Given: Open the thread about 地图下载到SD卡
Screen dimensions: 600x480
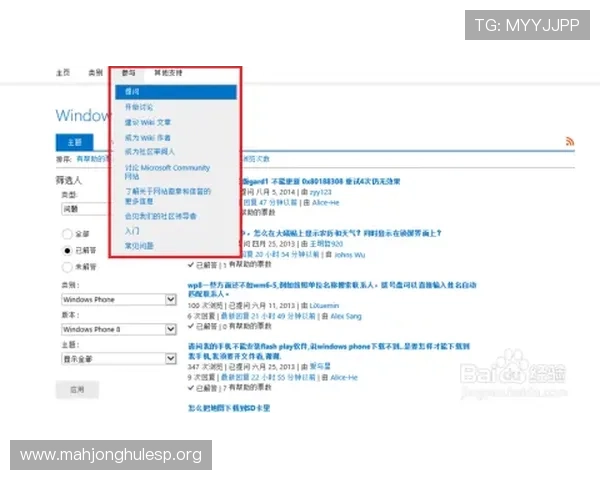Looking at the screenshot, I should 229,408.
